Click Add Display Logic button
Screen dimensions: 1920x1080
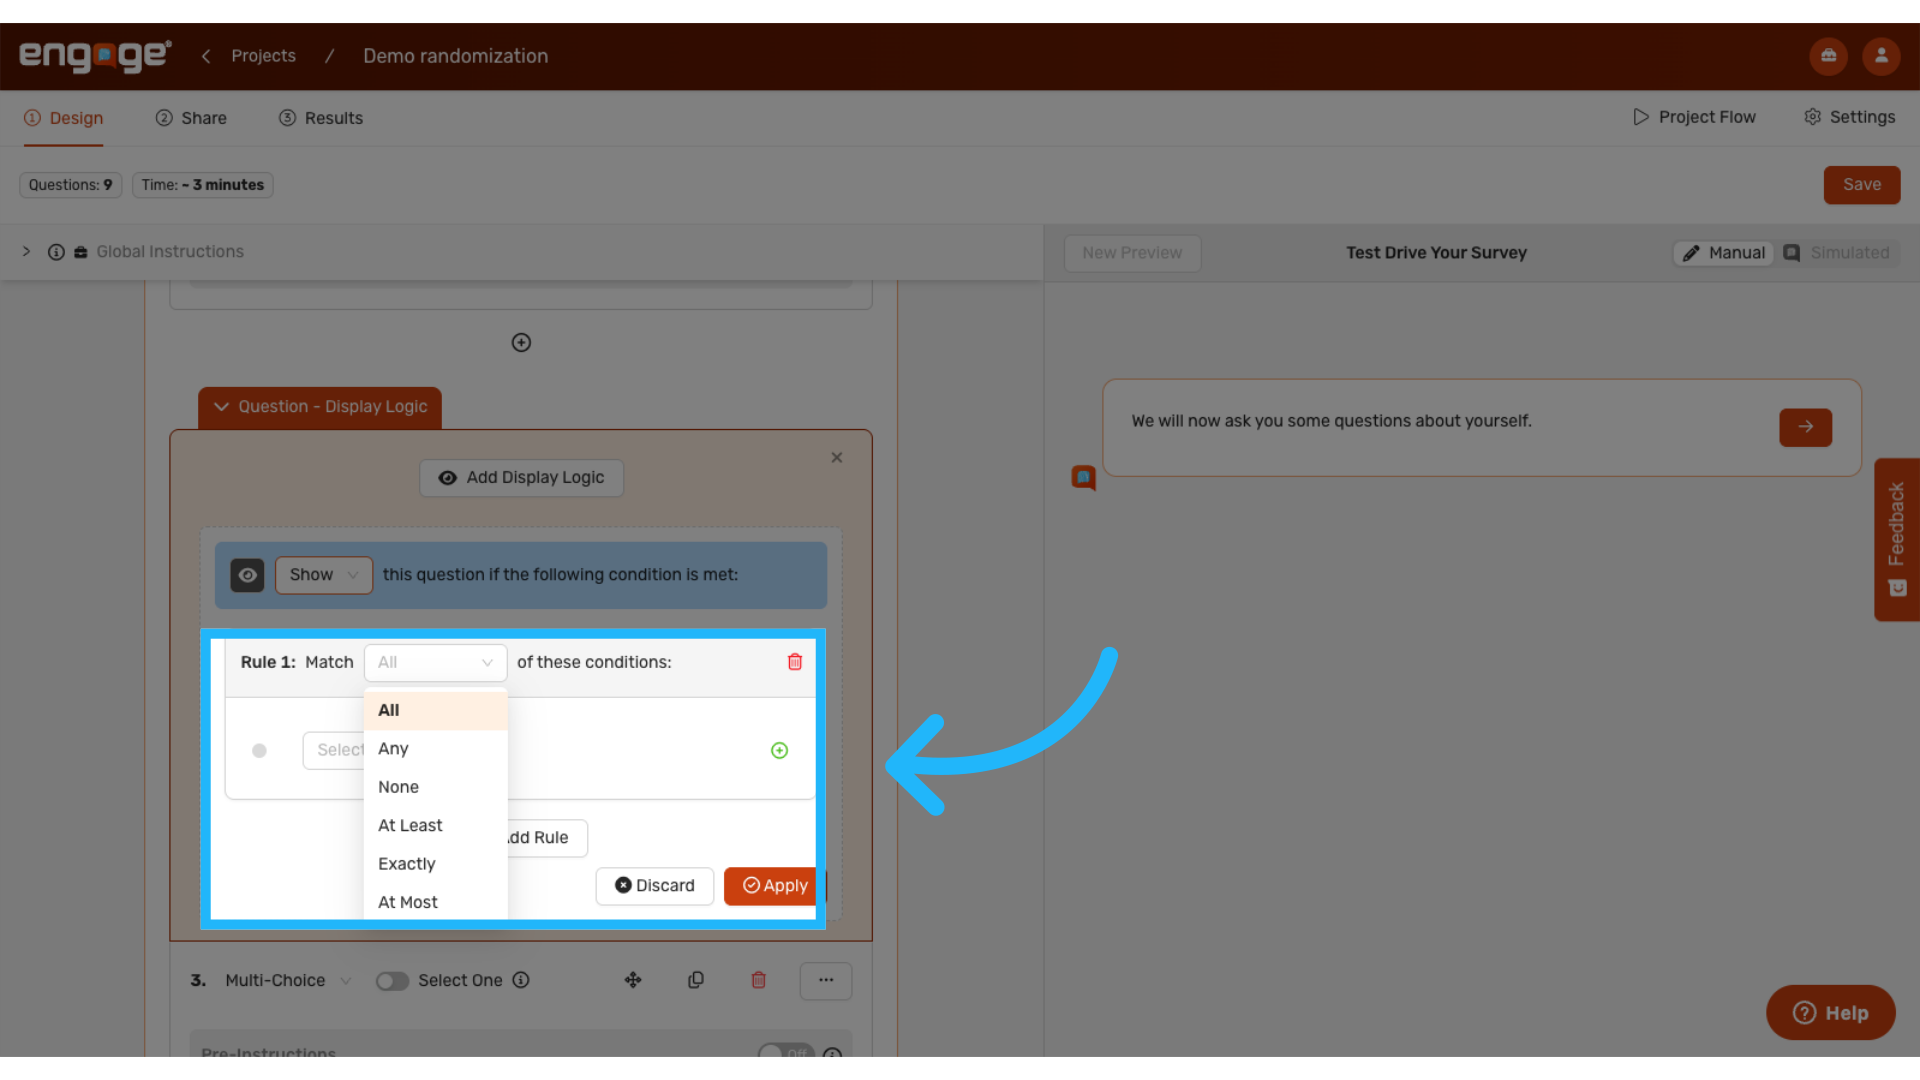pos(521,478)
